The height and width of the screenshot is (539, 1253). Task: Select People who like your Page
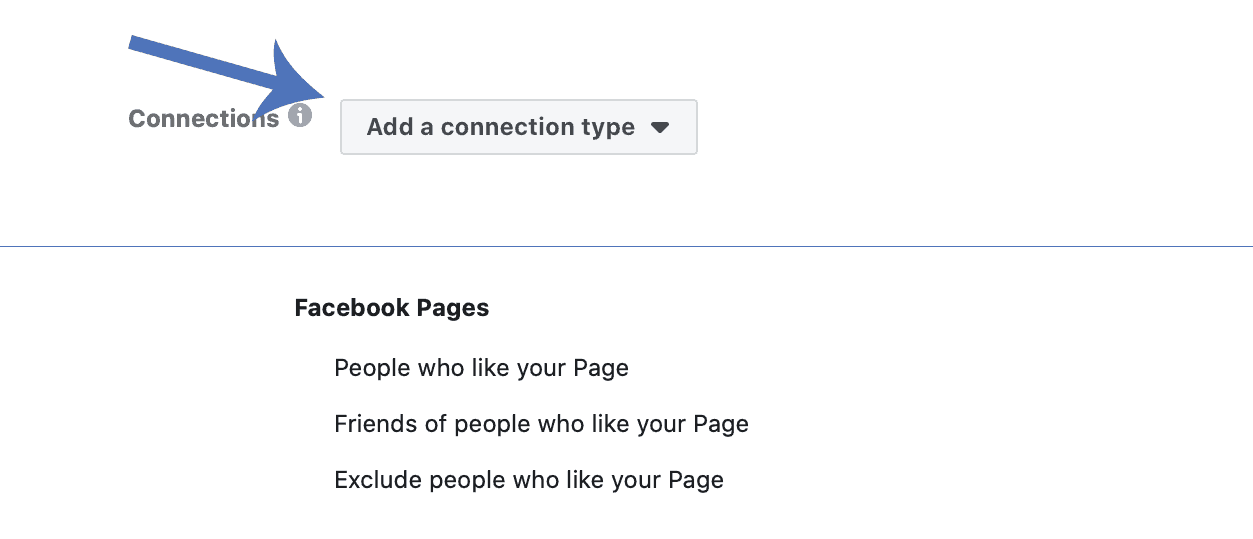pyautogui.click(x=481, y=368)
